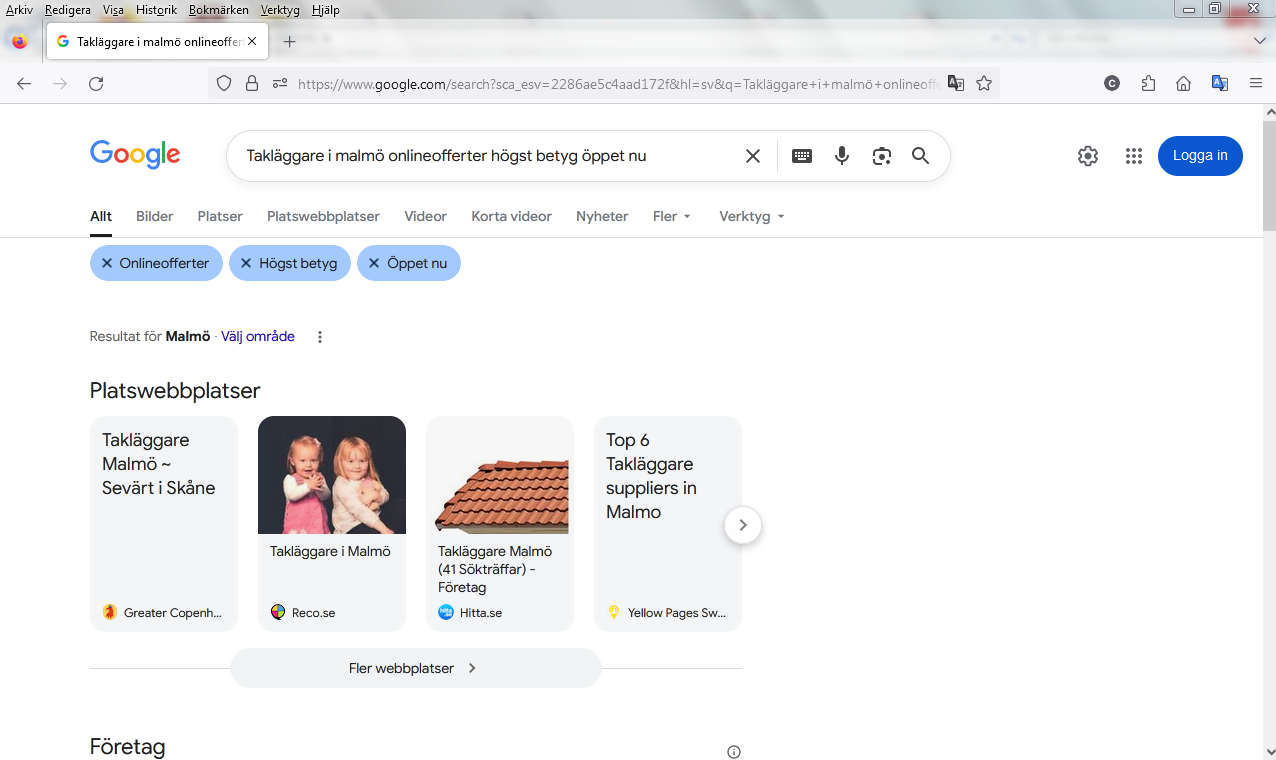The height and width of the screenshot is (760, 1276).
Task: Click the magnifier search button
Action: pyautogui.click(x=920, y=156)
